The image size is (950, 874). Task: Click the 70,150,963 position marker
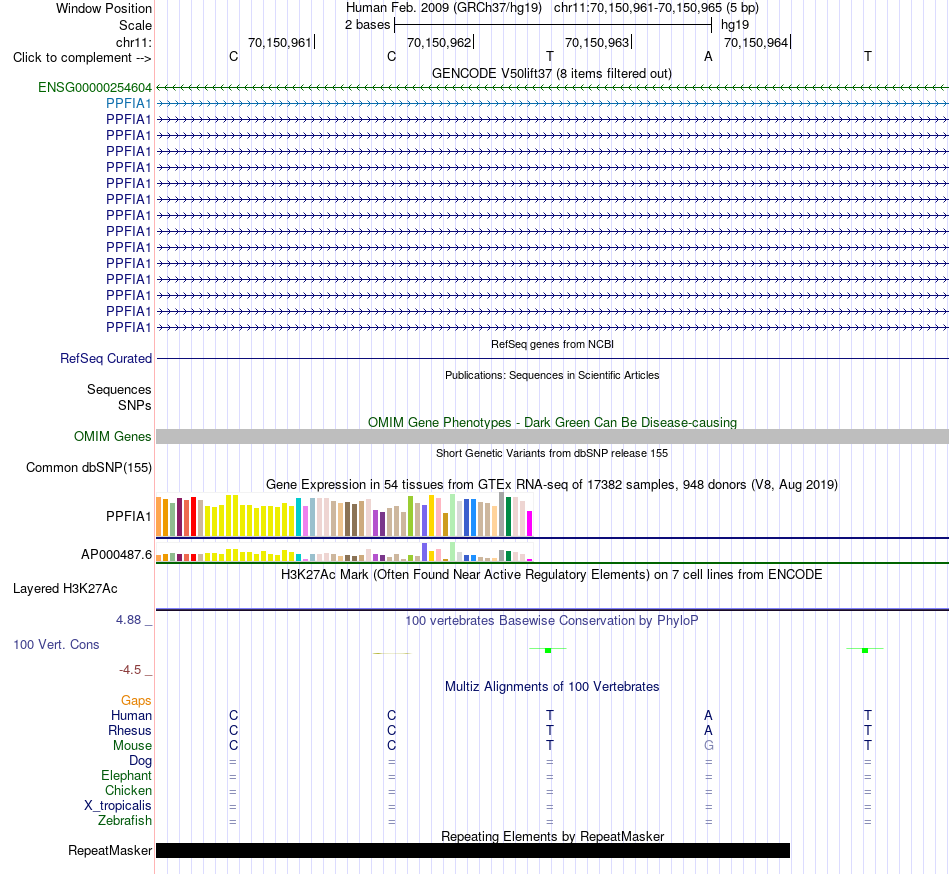[x=598, y=42]
